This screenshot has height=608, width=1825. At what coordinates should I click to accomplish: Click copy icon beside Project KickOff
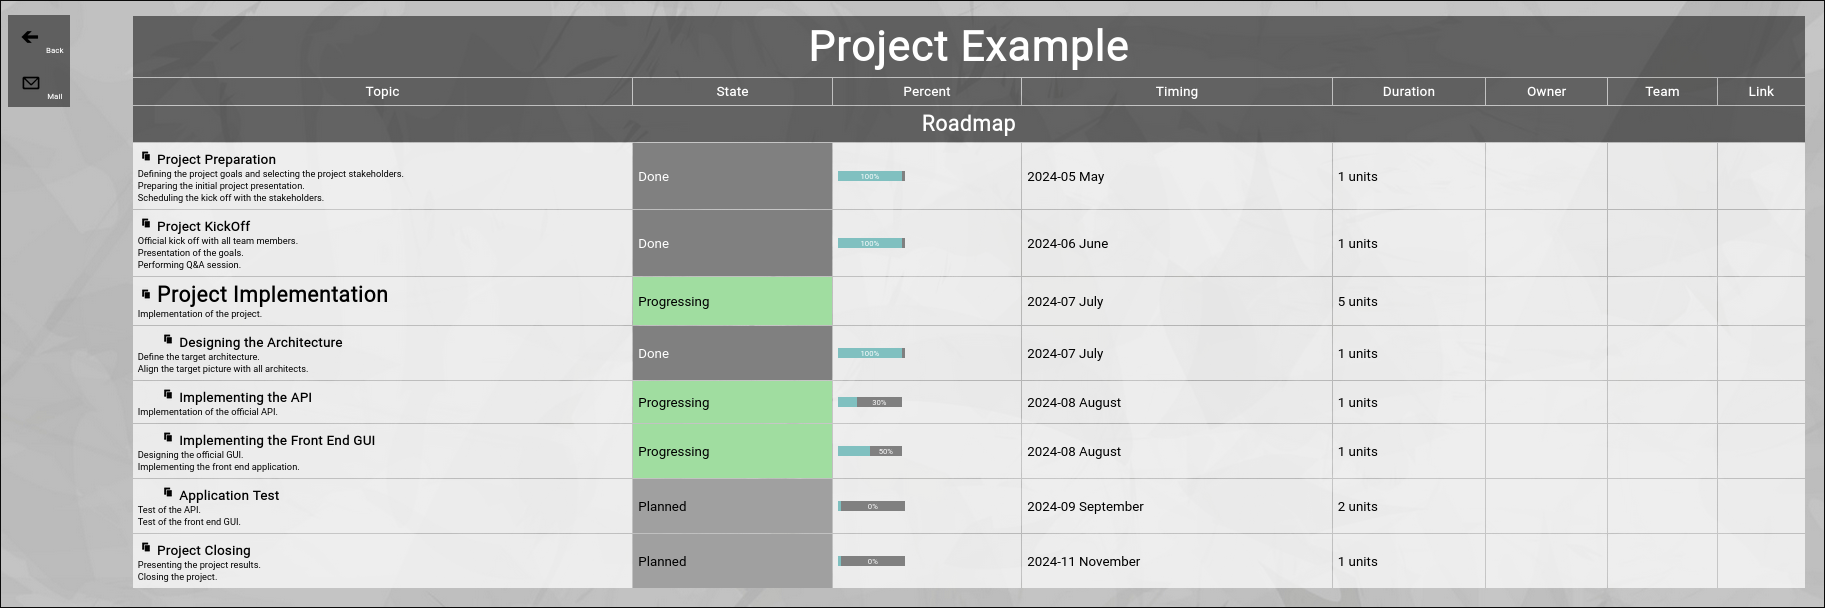146,224
